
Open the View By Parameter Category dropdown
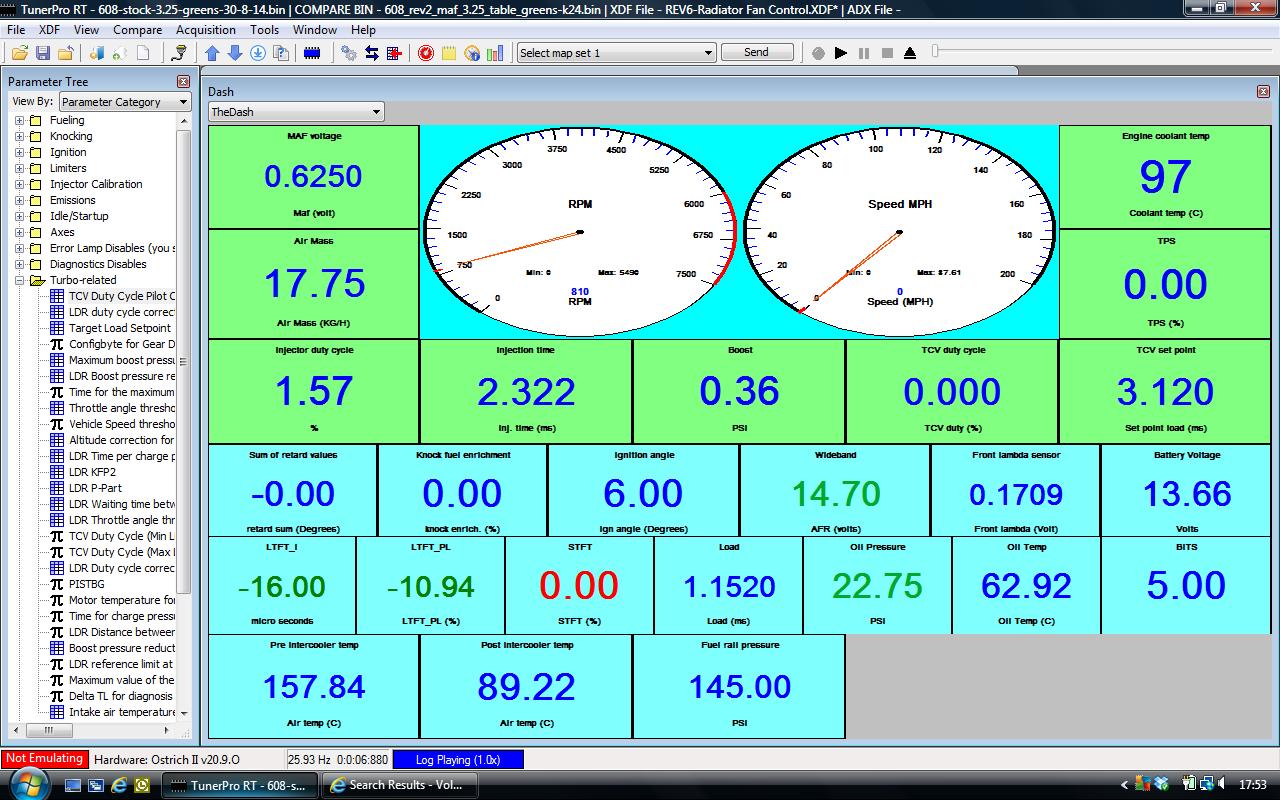click(125, 101)
